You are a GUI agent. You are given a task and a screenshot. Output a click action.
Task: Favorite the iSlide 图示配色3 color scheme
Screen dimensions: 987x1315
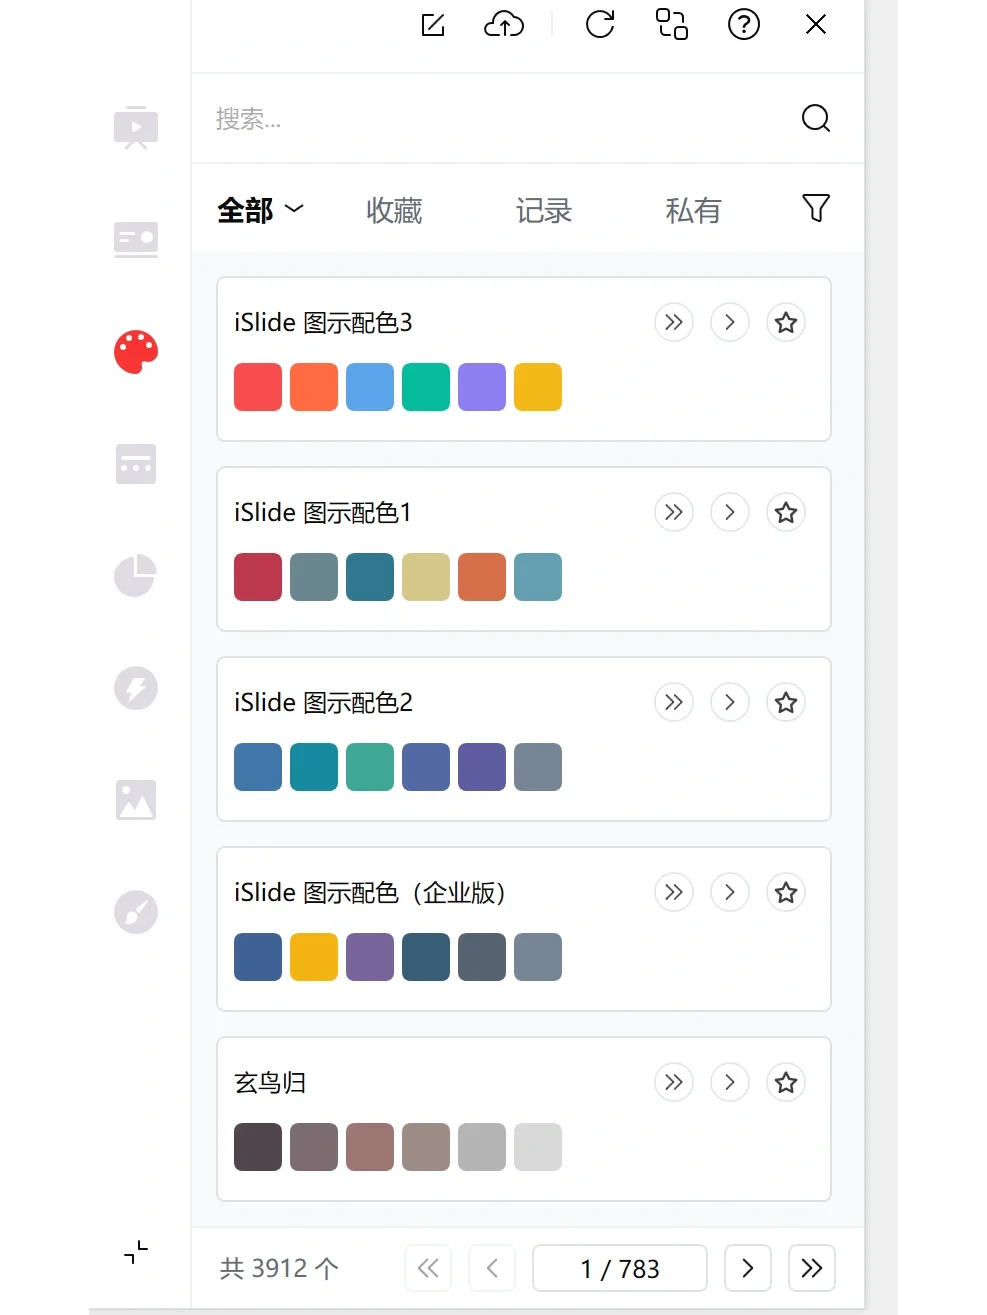(786, 323)
